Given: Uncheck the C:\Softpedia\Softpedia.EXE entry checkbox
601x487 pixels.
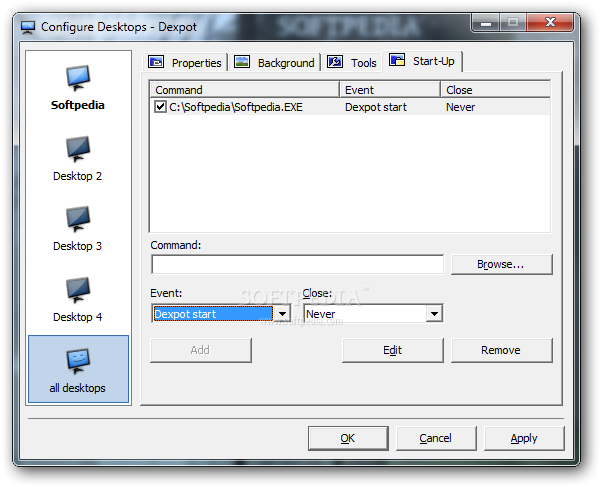Looking at the screenshot, I should point(160,107).
